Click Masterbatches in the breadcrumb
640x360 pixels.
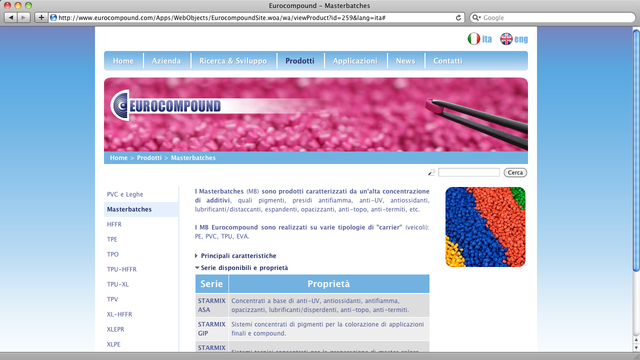click(x=193, y=158)
